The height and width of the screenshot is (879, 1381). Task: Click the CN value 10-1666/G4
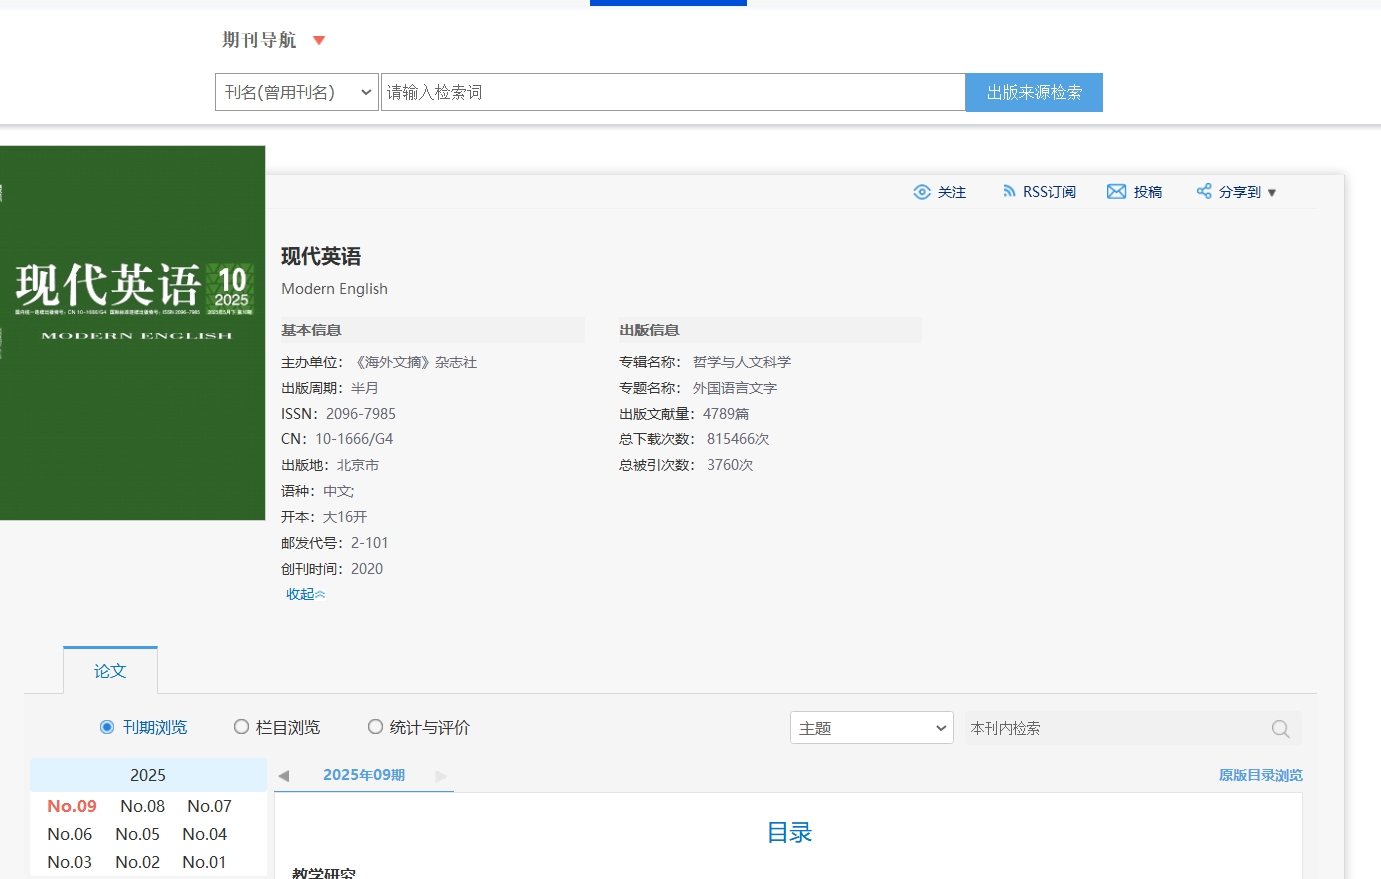coord(354,439)
